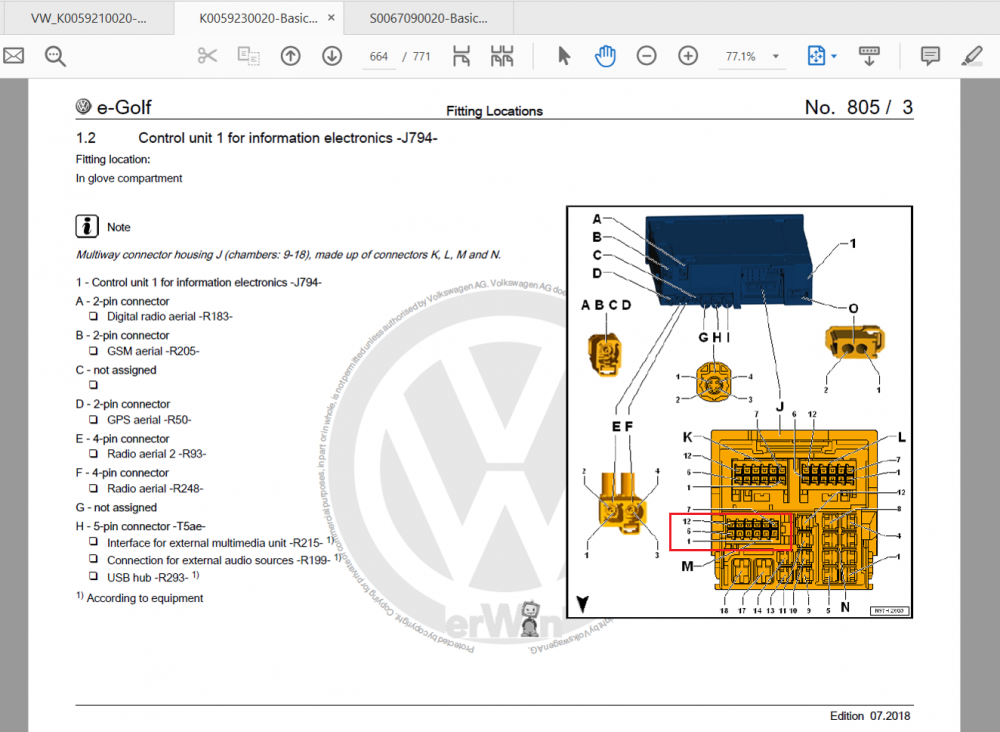Click the GSM aerial -R205- bullet box
The width and height of the screenshot is (1000, 732).
coord(94,351)
